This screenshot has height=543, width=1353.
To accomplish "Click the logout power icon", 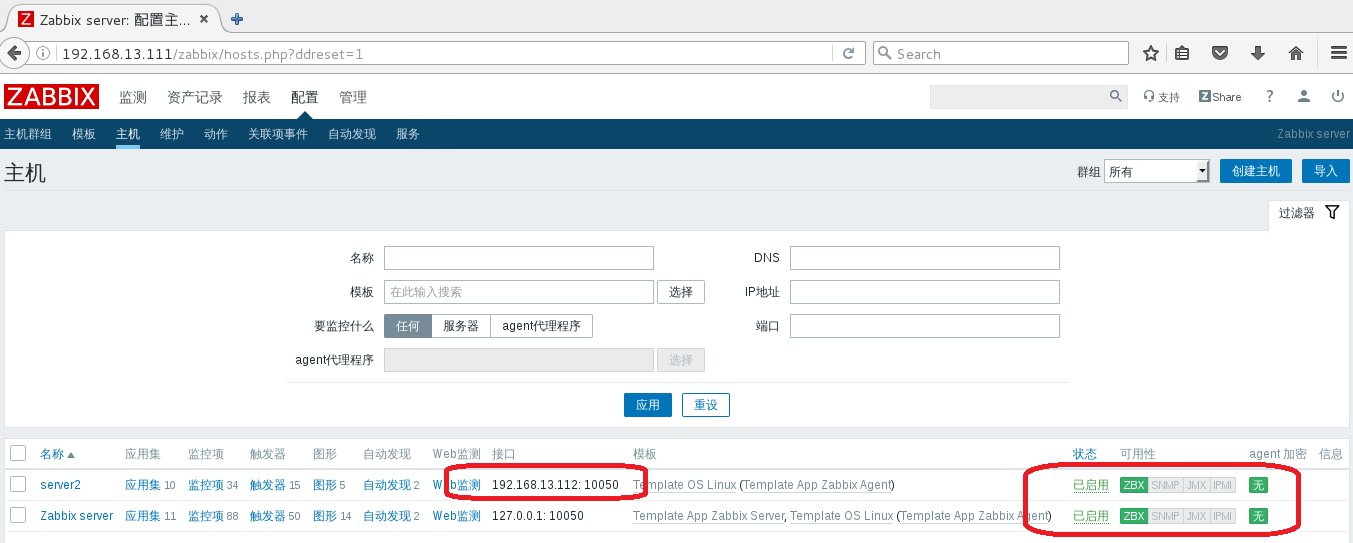I will (x=1338, y=97).
